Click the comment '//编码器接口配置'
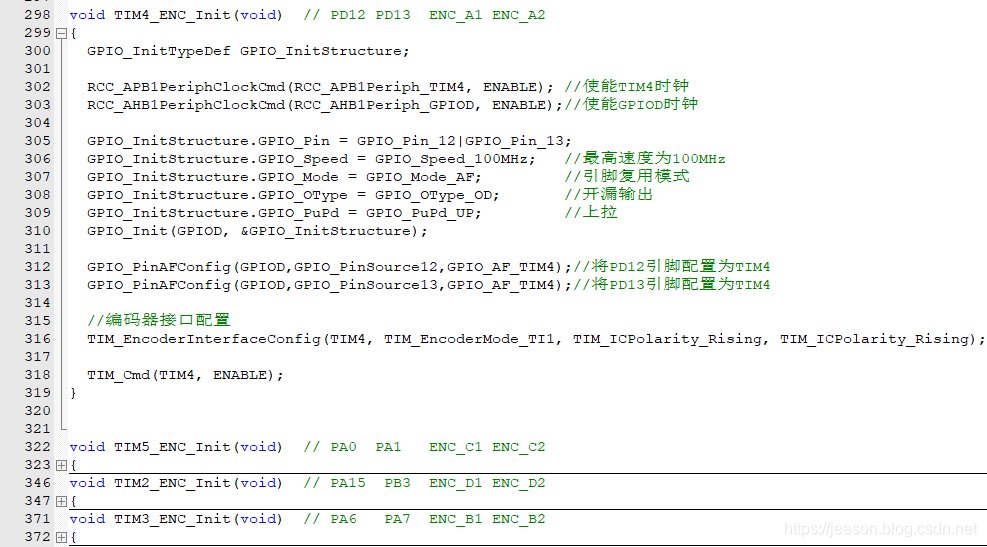987x547 pixels. pos(159,320)
